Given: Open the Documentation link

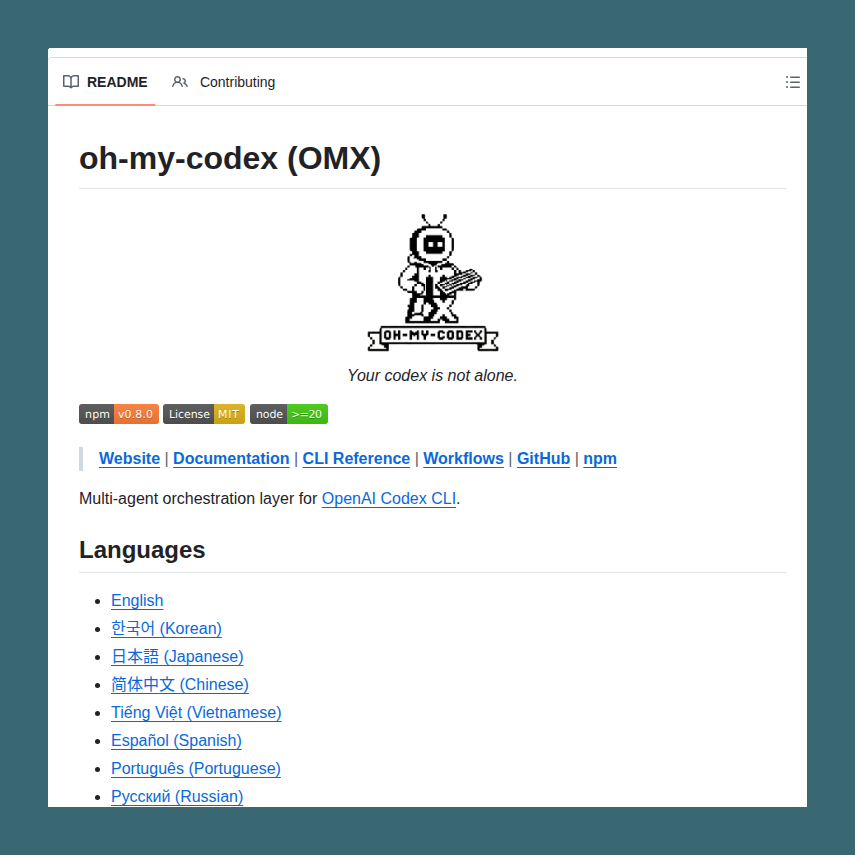Looking at the screenshot, I should click(231, 459).
